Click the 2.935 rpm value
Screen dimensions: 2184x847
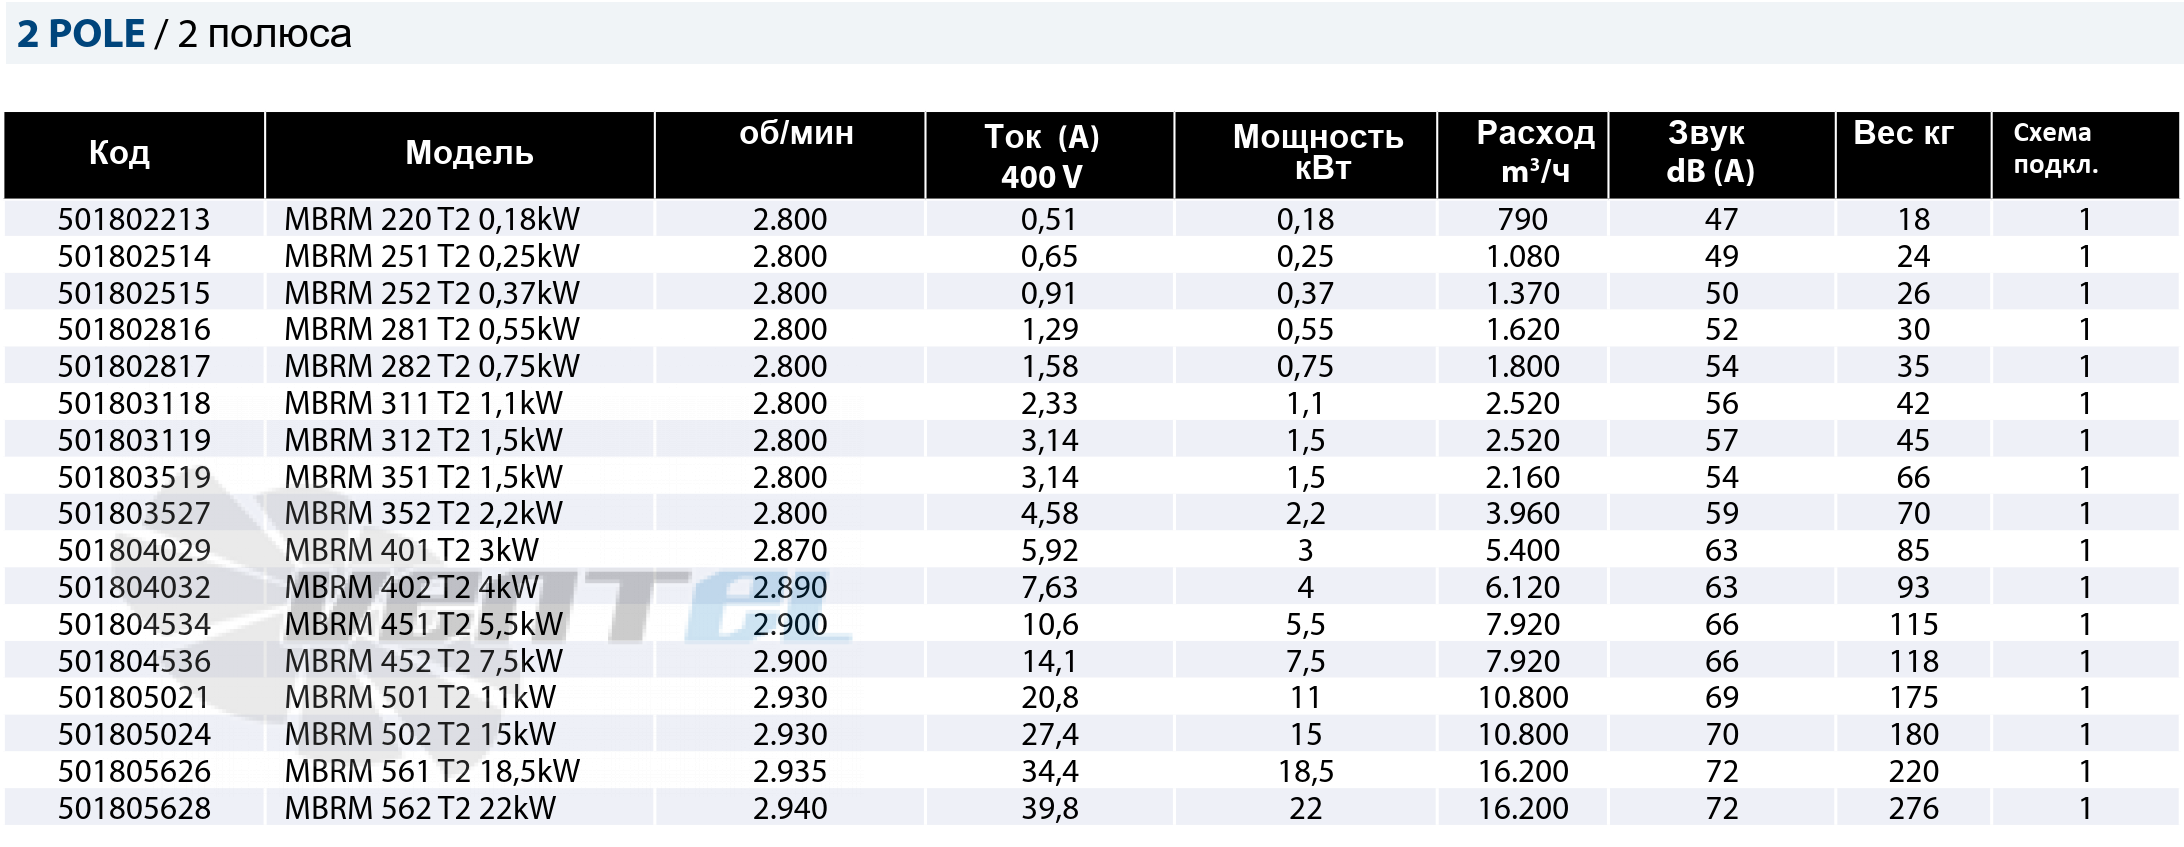click(x=790, y=771)
